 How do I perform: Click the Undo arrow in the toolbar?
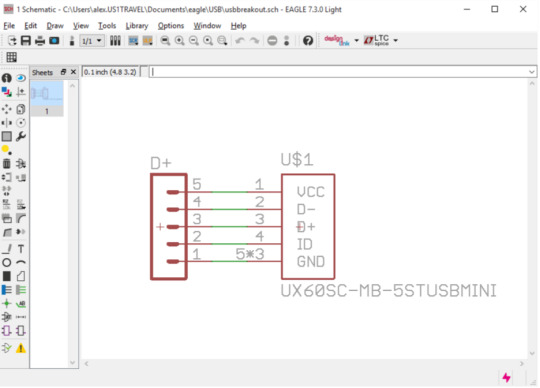tap(240, 41)
